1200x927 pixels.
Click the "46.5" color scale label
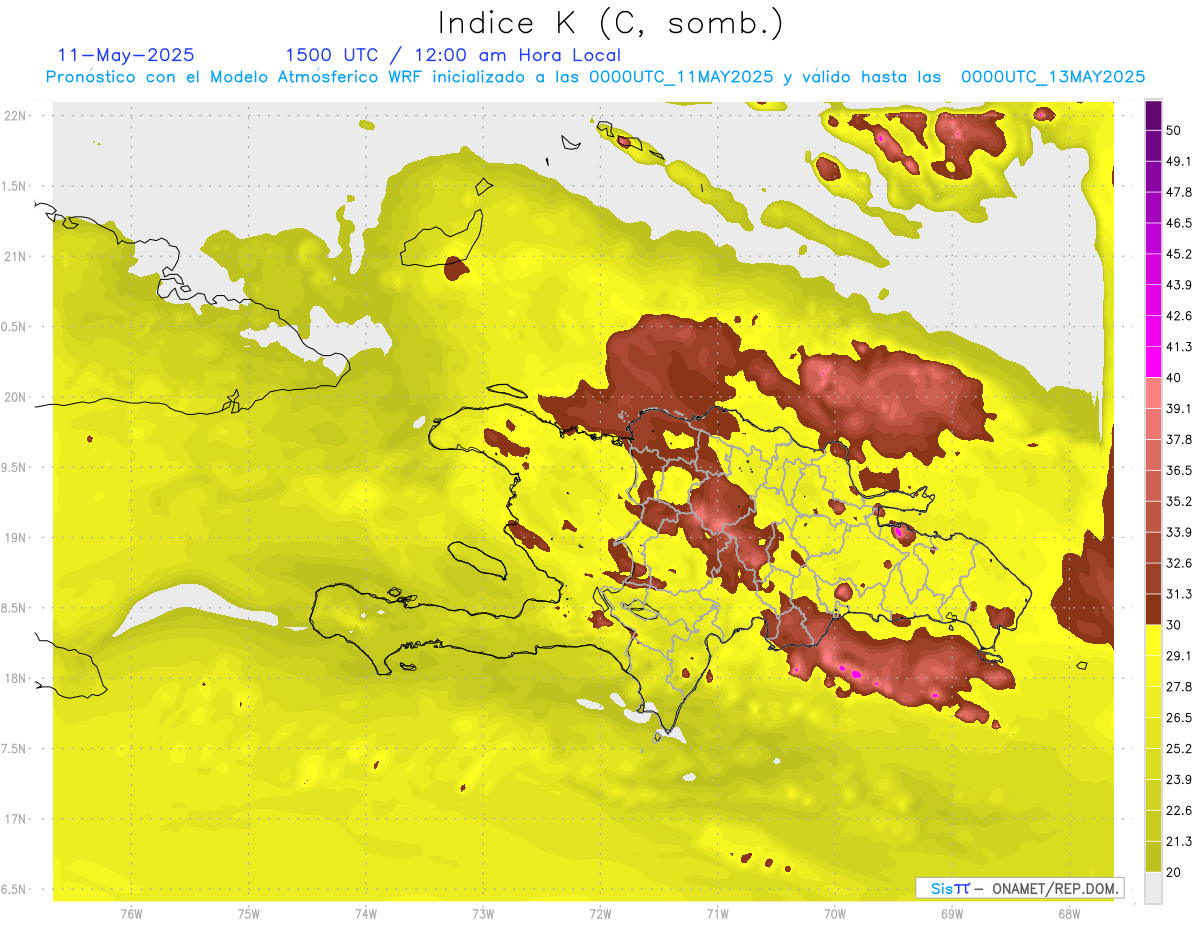(x=1179, y=223)
